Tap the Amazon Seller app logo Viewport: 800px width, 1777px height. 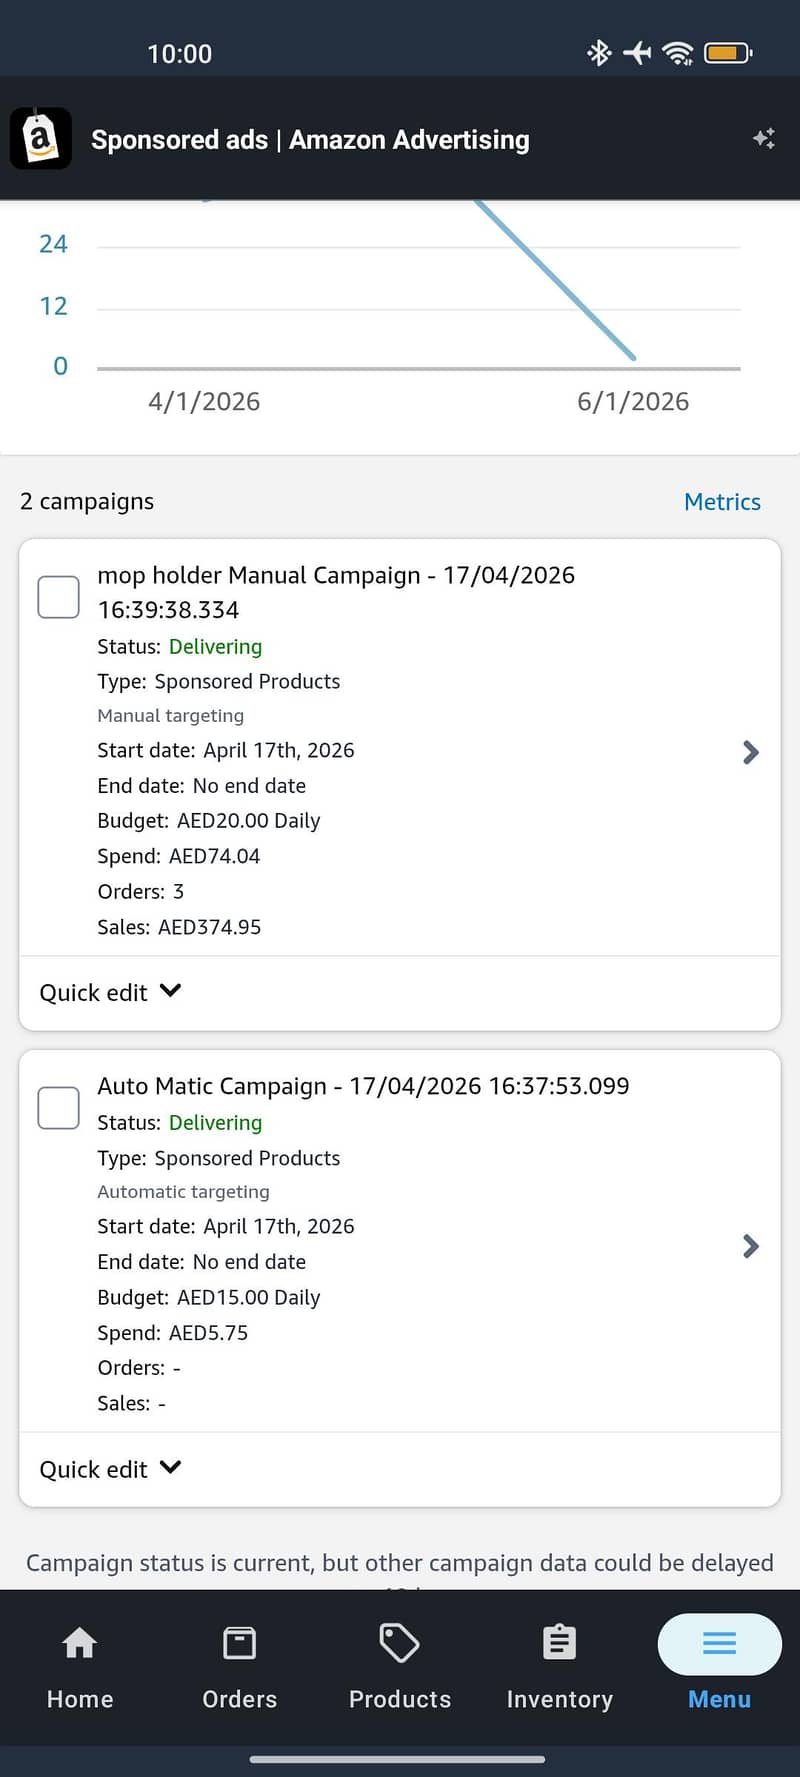40,138
